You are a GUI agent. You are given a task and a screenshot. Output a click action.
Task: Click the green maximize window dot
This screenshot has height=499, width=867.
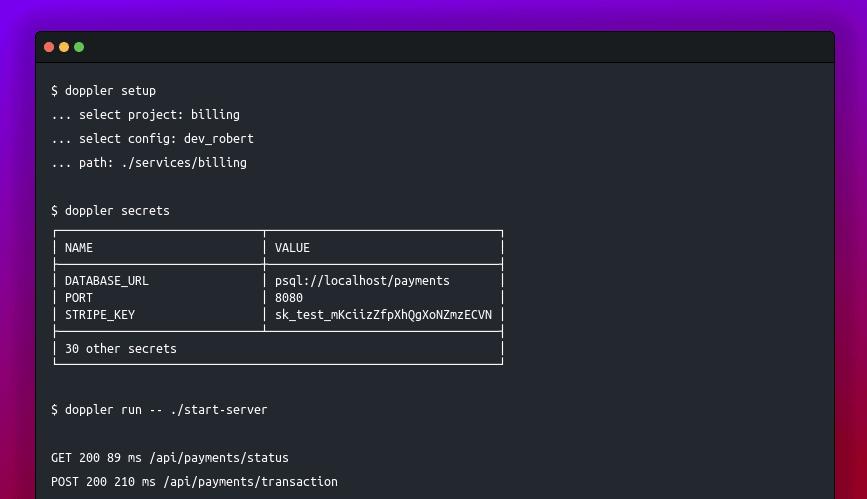point(79,47)
